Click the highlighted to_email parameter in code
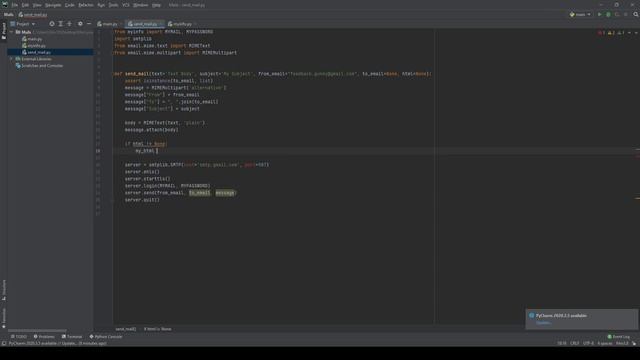Image resolution: width=640 pixels, height=360 pixels. pos(199,193)
